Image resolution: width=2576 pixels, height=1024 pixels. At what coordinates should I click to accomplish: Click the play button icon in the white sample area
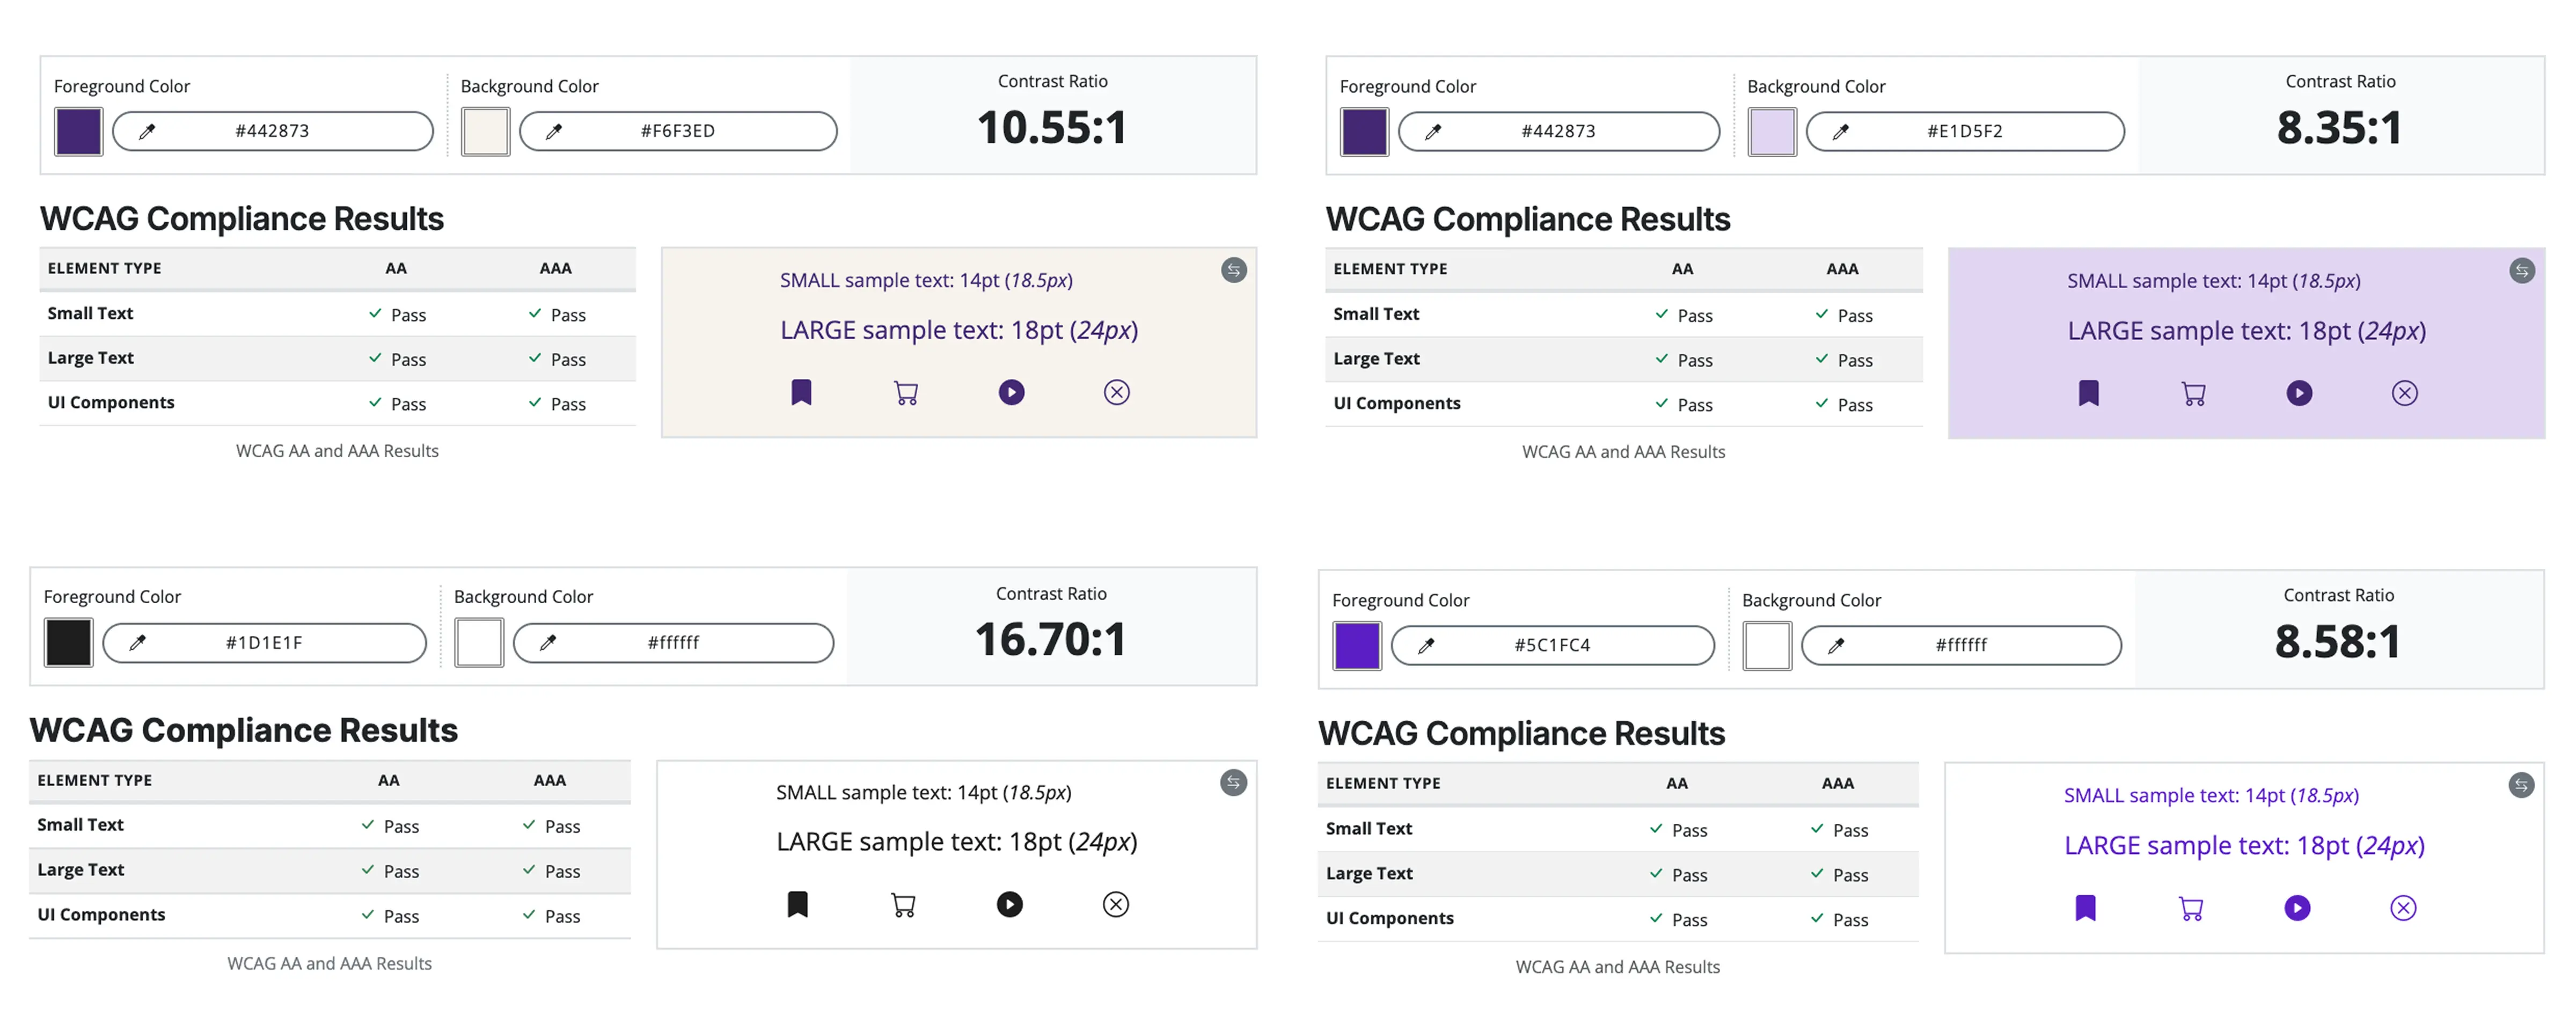1011,904
